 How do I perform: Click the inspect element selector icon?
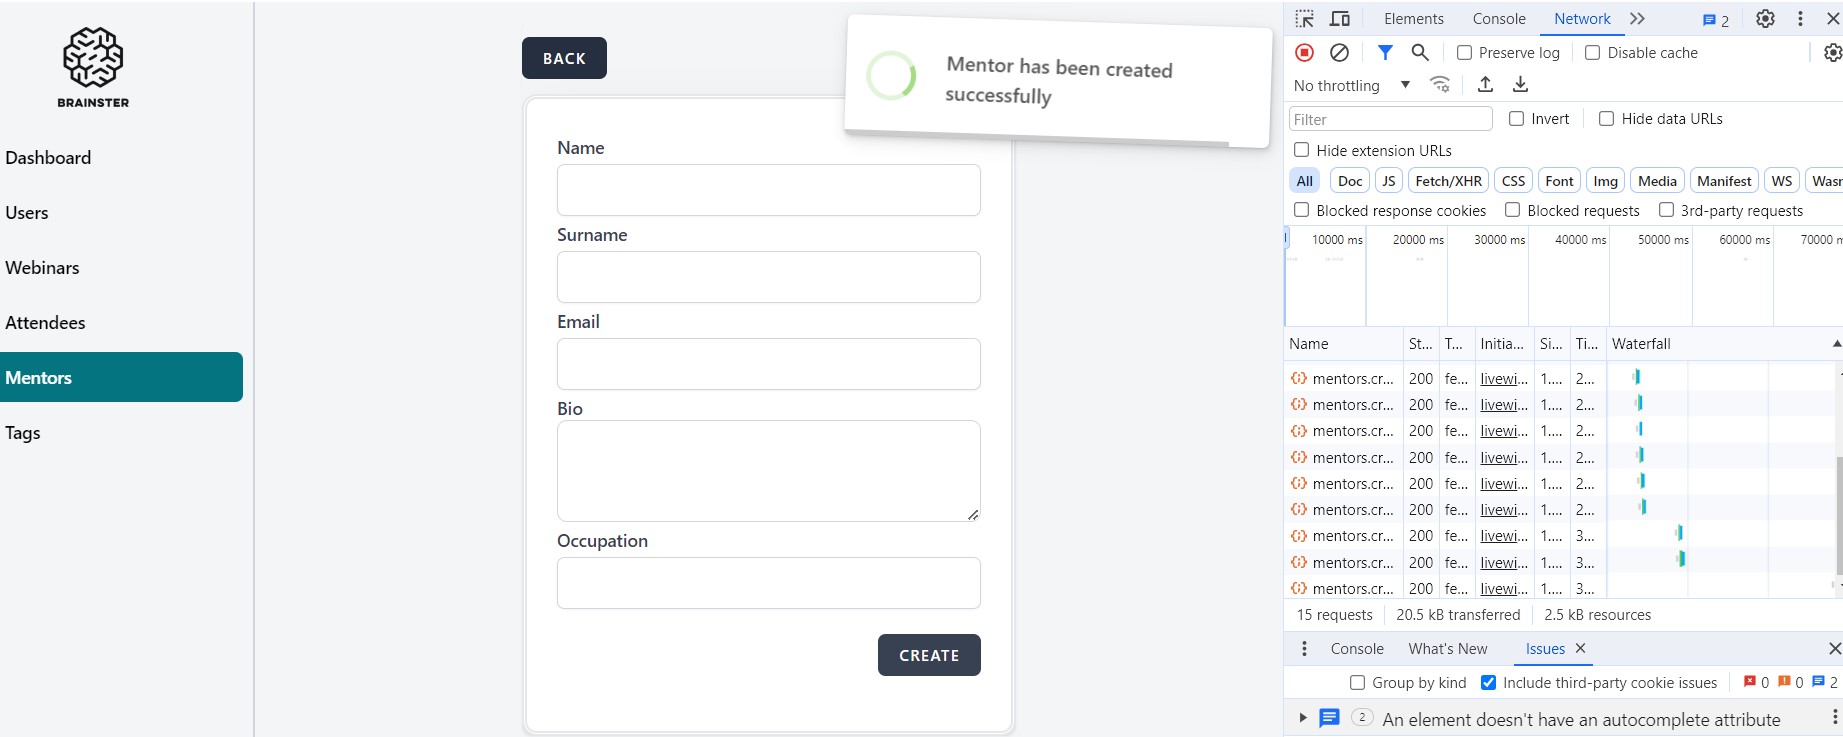point(1305,19)
